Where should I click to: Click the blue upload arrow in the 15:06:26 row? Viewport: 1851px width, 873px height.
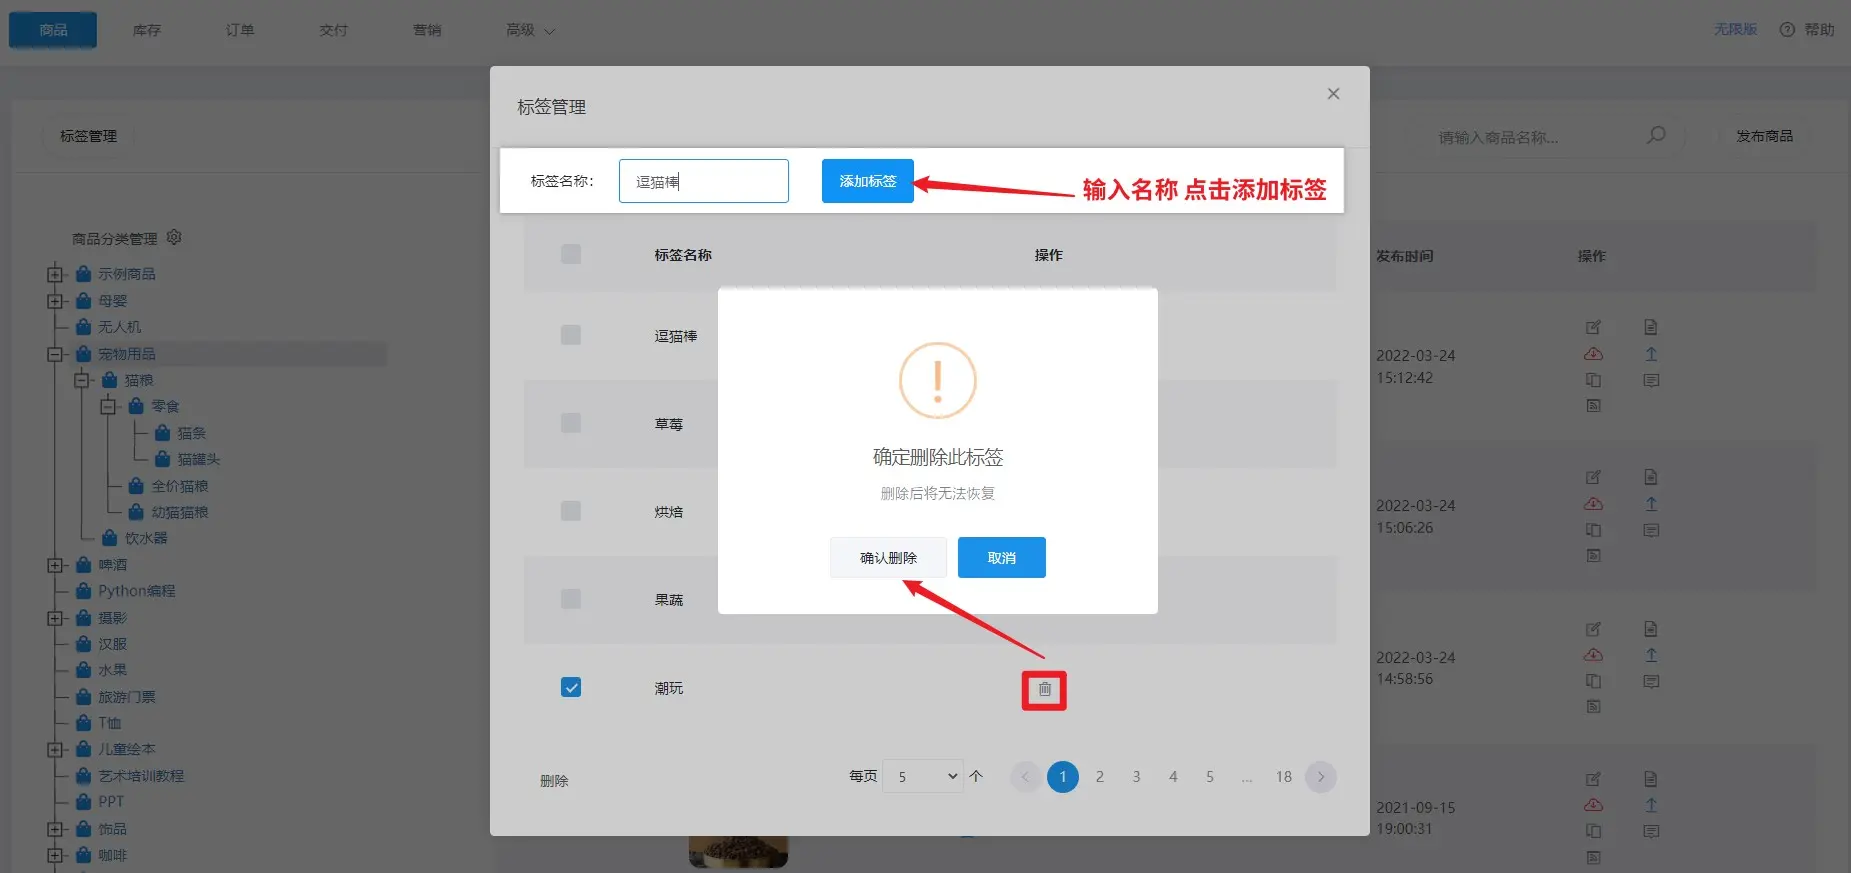[x=1651, y=504]
